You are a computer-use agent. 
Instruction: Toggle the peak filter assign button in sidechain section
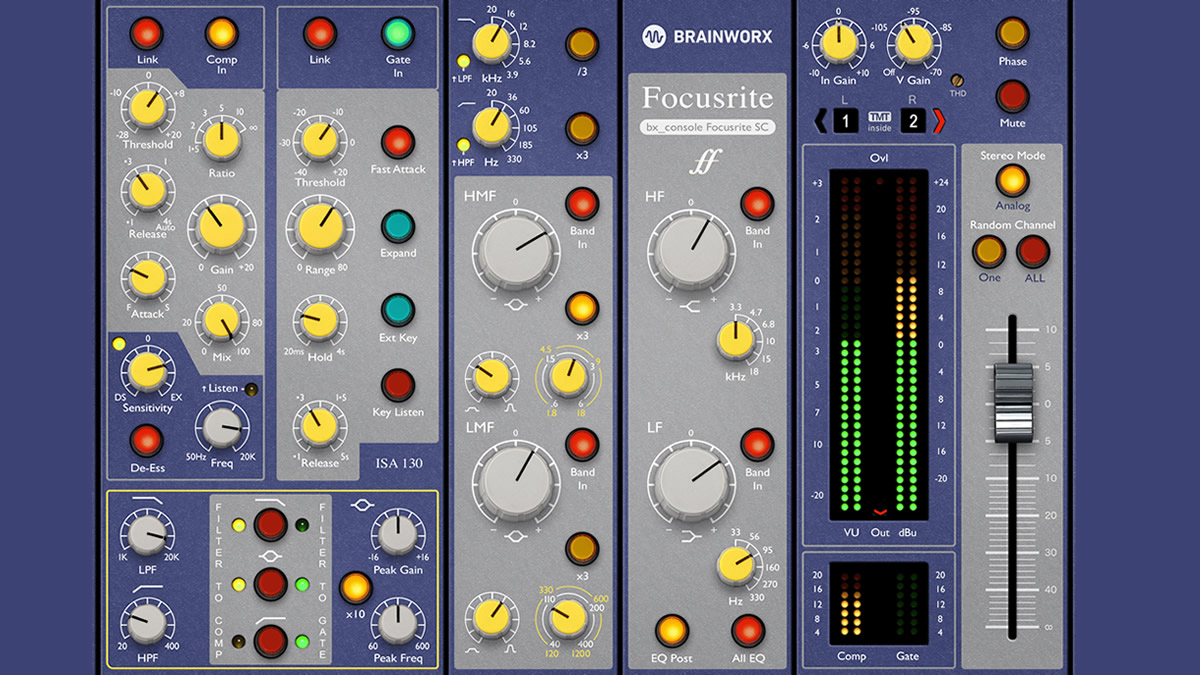pos(271,583)
